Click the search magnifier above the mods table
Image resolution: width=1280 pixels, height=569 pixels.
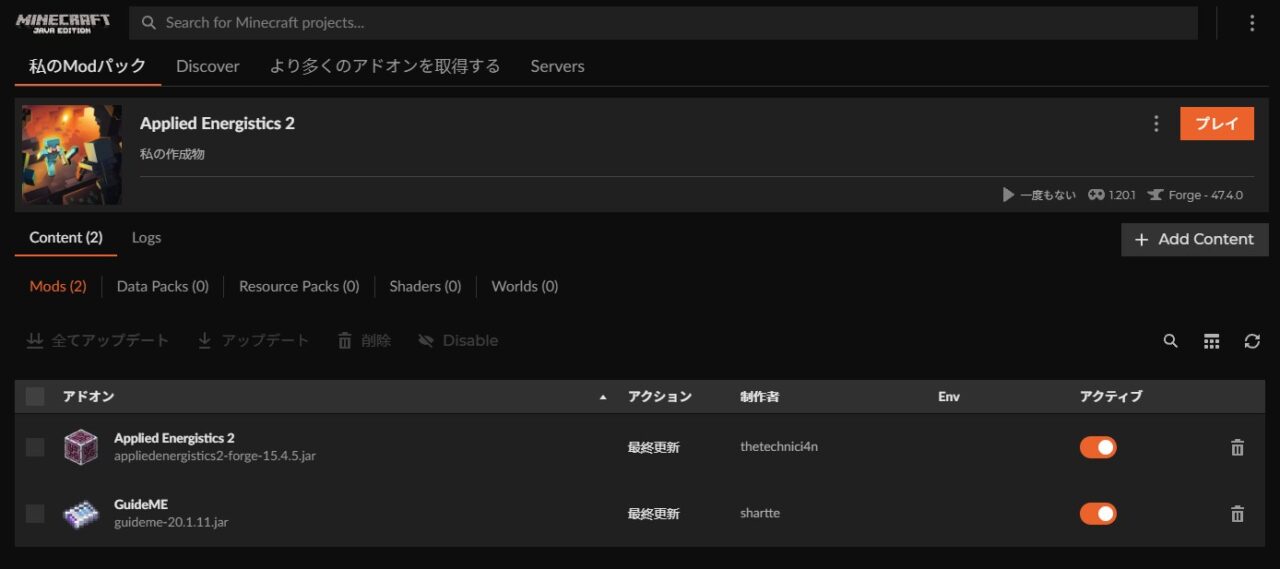[x=1170, y=341]
